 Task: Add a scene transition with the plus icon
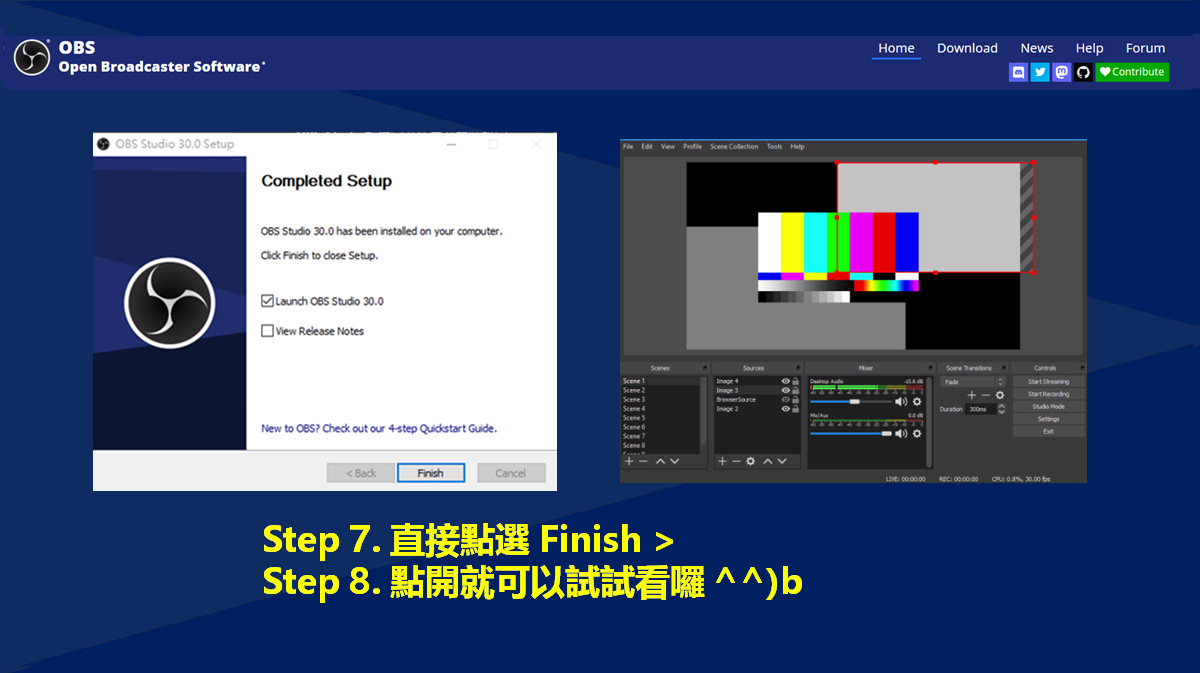tap(971, 395)
